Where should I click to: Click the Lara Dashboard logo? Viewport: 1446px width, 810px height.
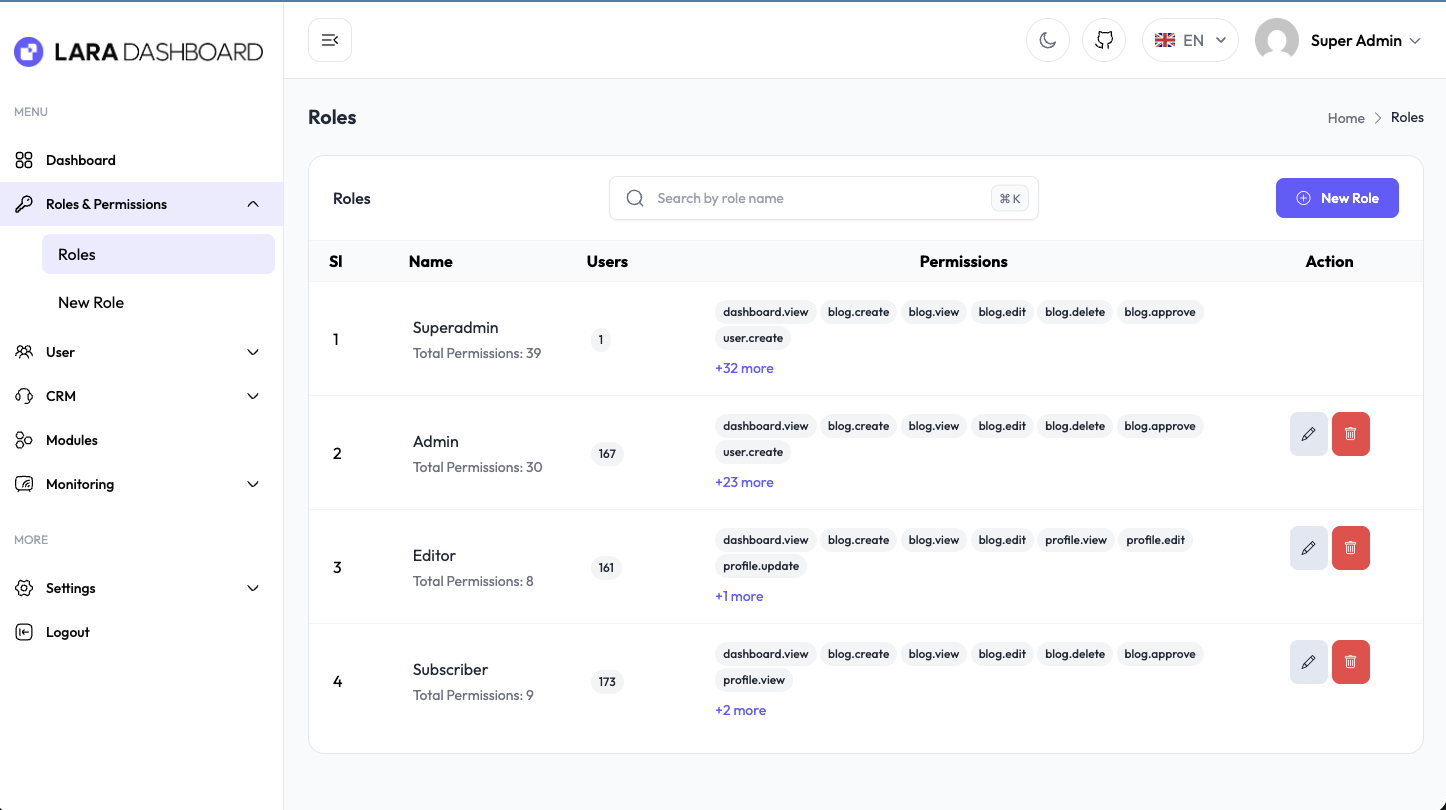tap(139, 52)
